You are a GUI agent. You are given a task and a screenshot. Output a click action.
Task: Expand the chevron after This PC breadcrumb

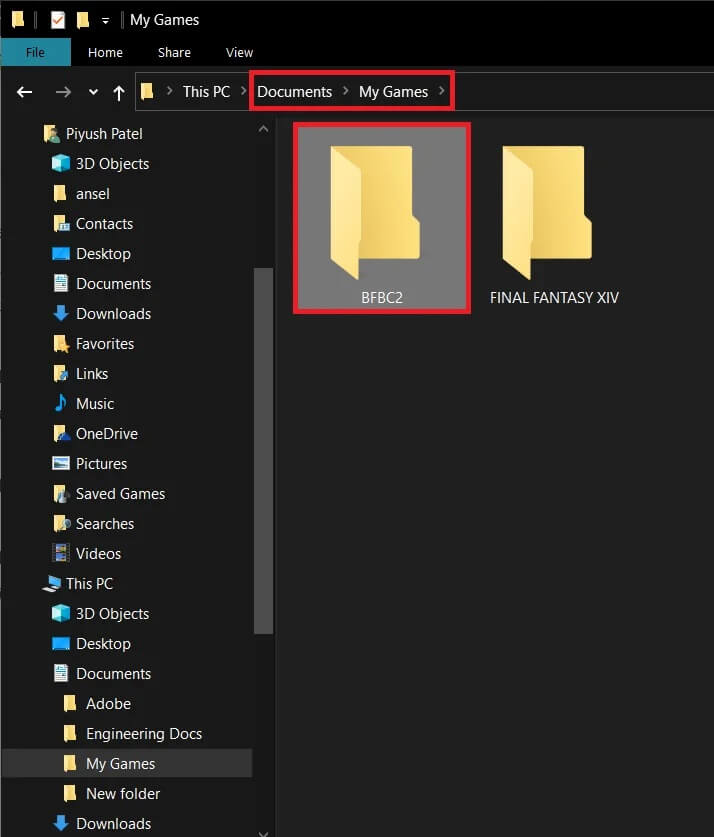[x=243, y=91]
